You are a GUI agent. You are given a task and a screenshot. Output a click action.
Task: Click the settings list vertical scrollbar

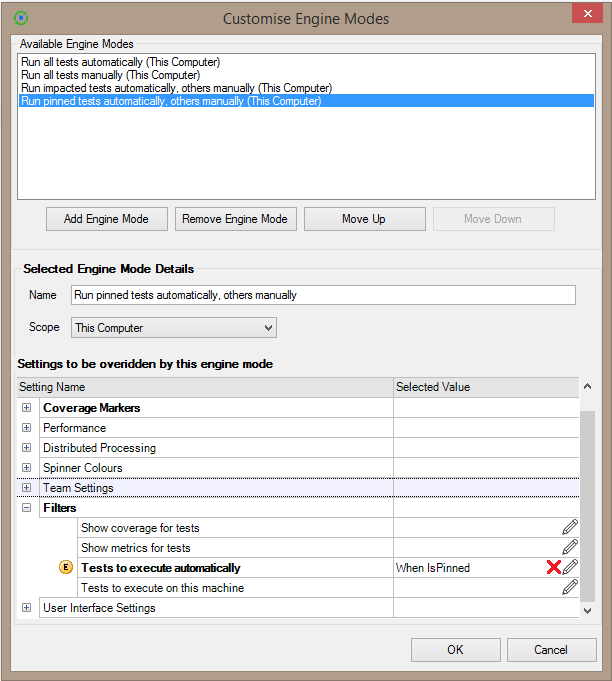pyautogui.click(x=587, y=500)
